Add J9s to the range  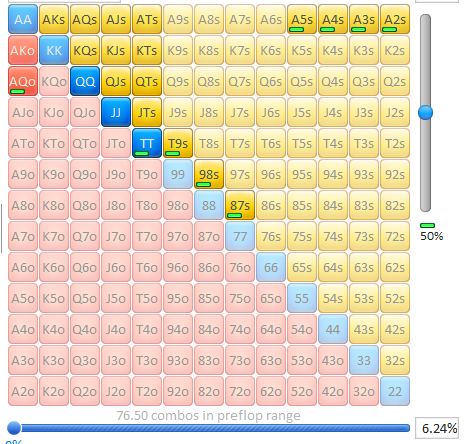point(178,112)
